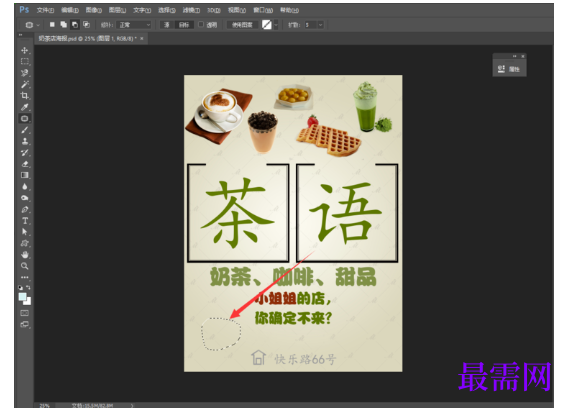This screenshot has width=570, height=408.
Task: Set the patch option to 源
Action: point(167,25)
